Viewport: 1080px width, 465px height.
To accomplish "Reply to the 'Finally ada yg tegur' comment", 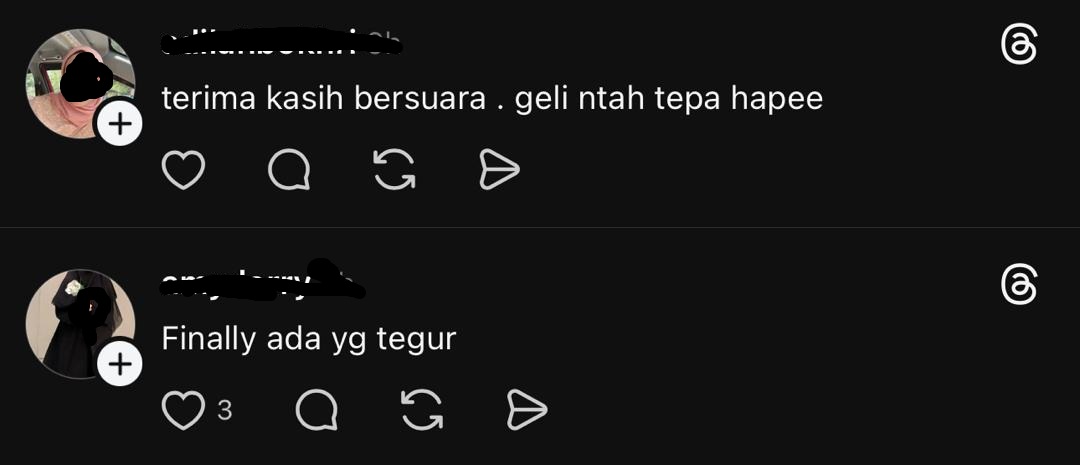I will click(316, 411).
